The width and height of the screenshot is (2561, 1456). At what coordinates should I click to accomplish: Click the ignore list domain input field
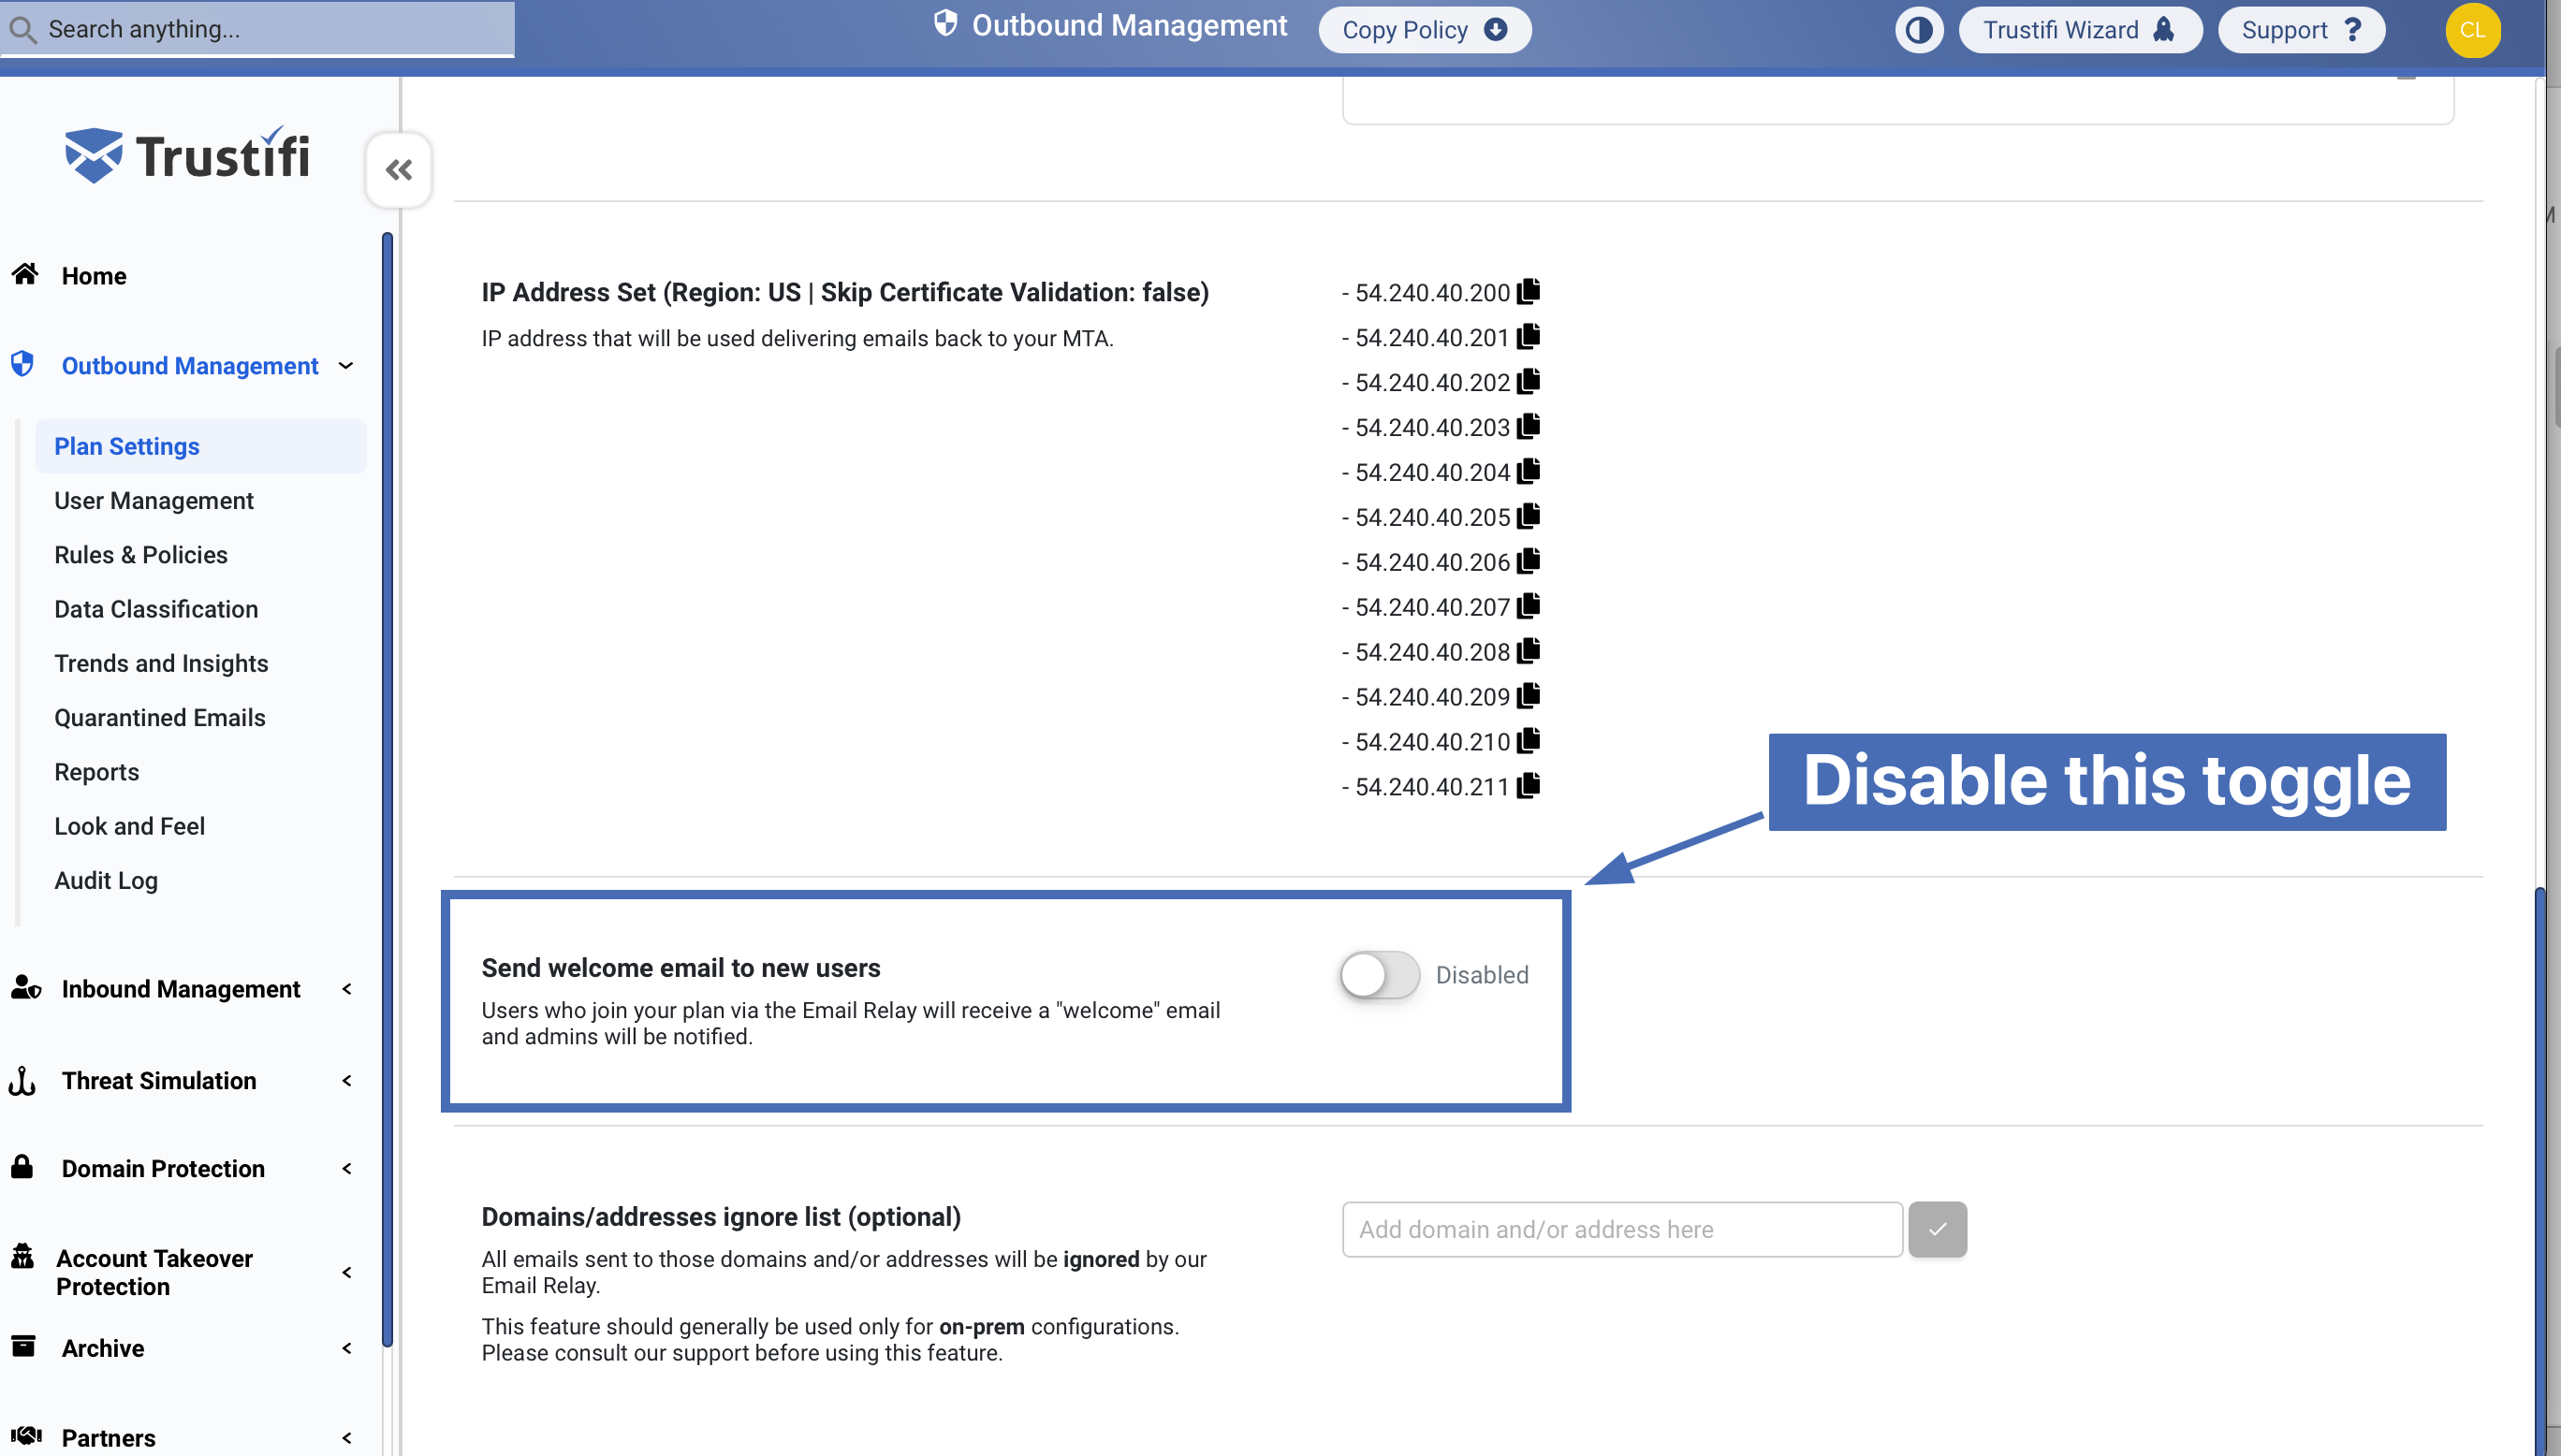[x=1622, y=1229]
